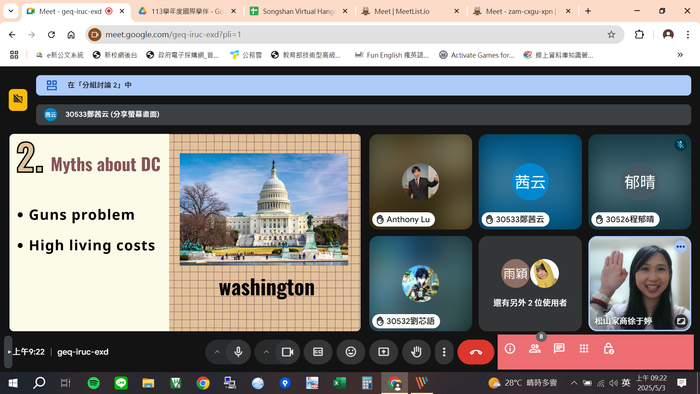
Task: Open the emoji reactions button
Action: coord(351,352)
